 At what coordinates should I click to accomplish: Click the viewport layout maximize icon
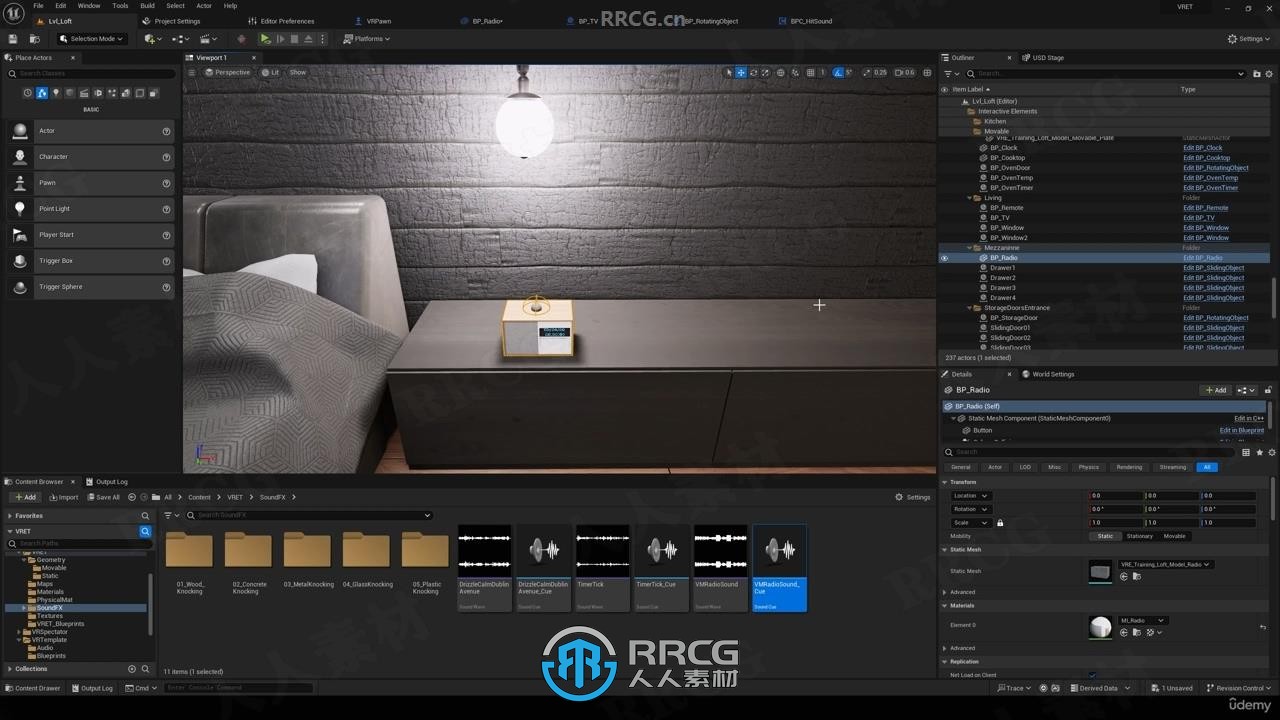(928, 72)
